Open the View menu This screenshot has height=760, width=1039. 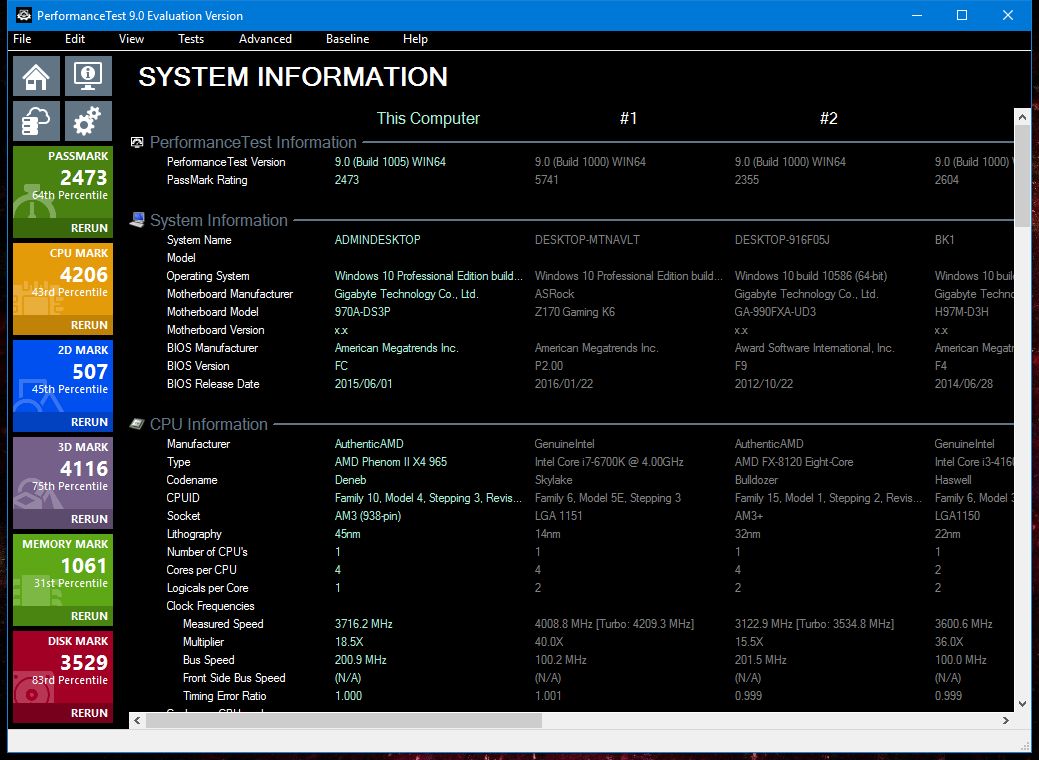(131, 39)
